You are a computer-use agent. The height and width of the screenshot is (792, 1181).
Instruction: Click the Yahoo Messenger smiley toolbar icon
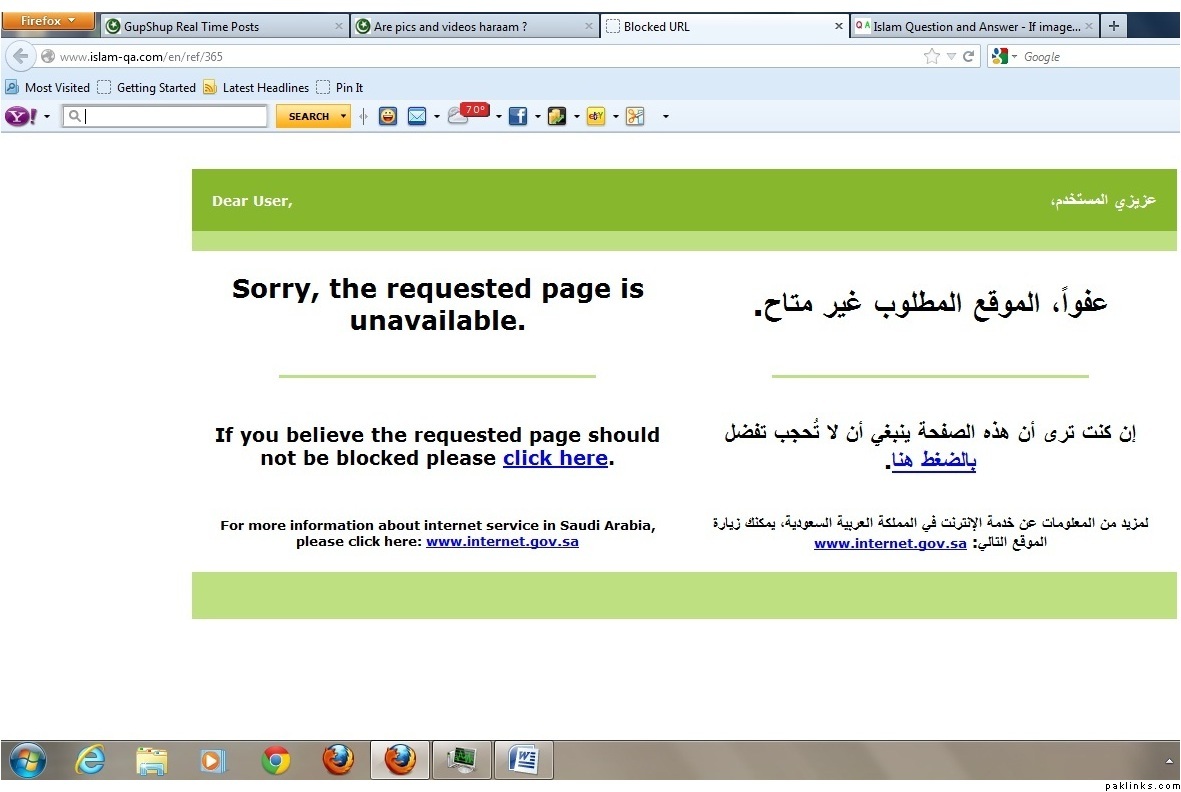(388, 116)
